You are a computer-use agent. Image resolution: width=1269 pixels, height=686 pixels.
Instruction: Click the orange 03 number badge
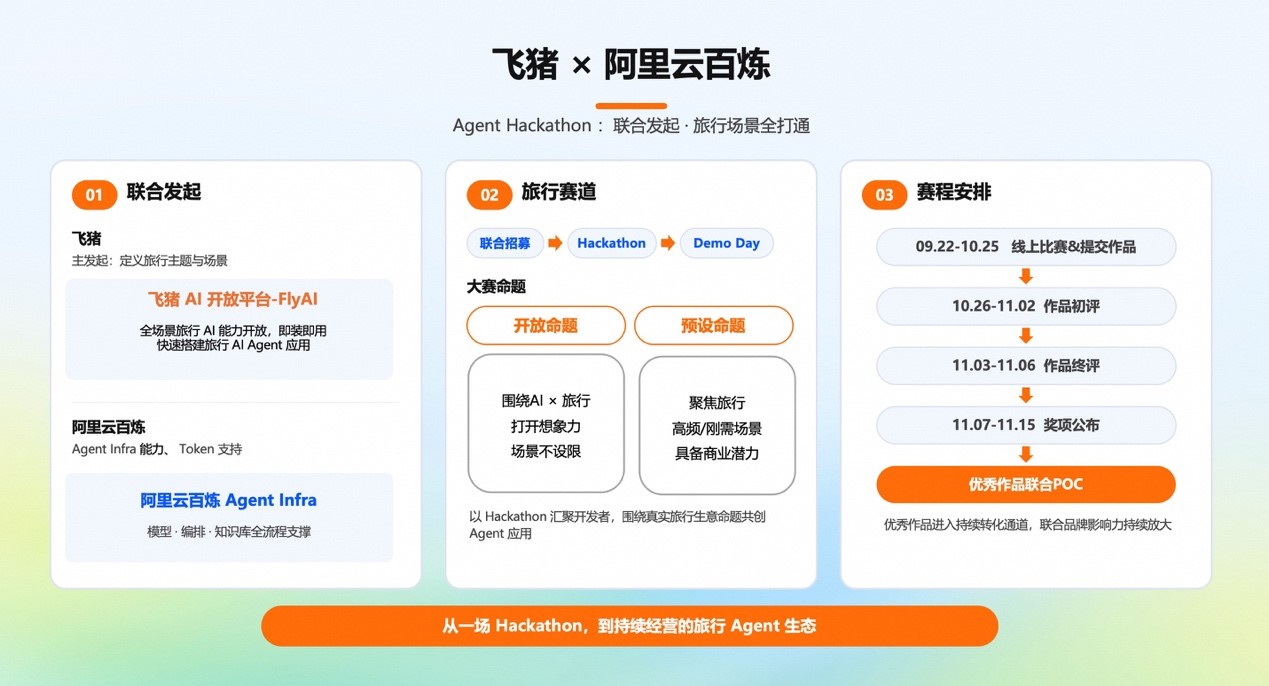pos(884,194)
